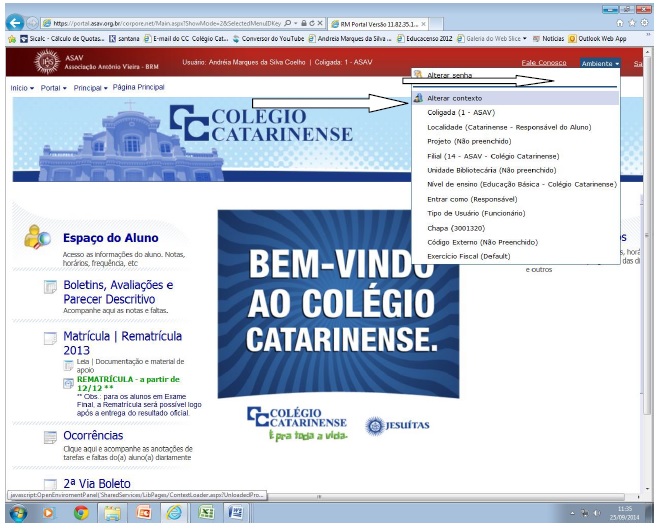Open the address bar search dropdown arrow
Screen dimensions: 659x530
click(x=295, y=23)
